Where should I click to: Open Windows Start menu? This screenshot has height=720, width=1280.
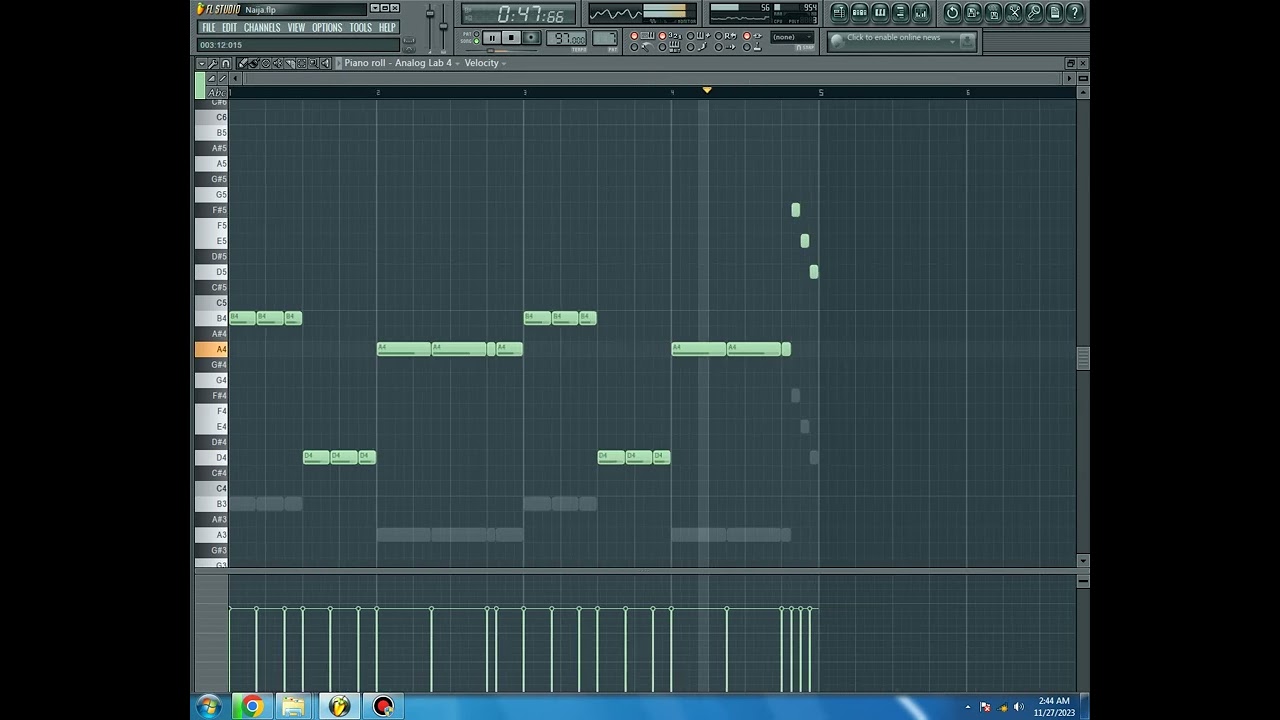click(x=209, y=707)
